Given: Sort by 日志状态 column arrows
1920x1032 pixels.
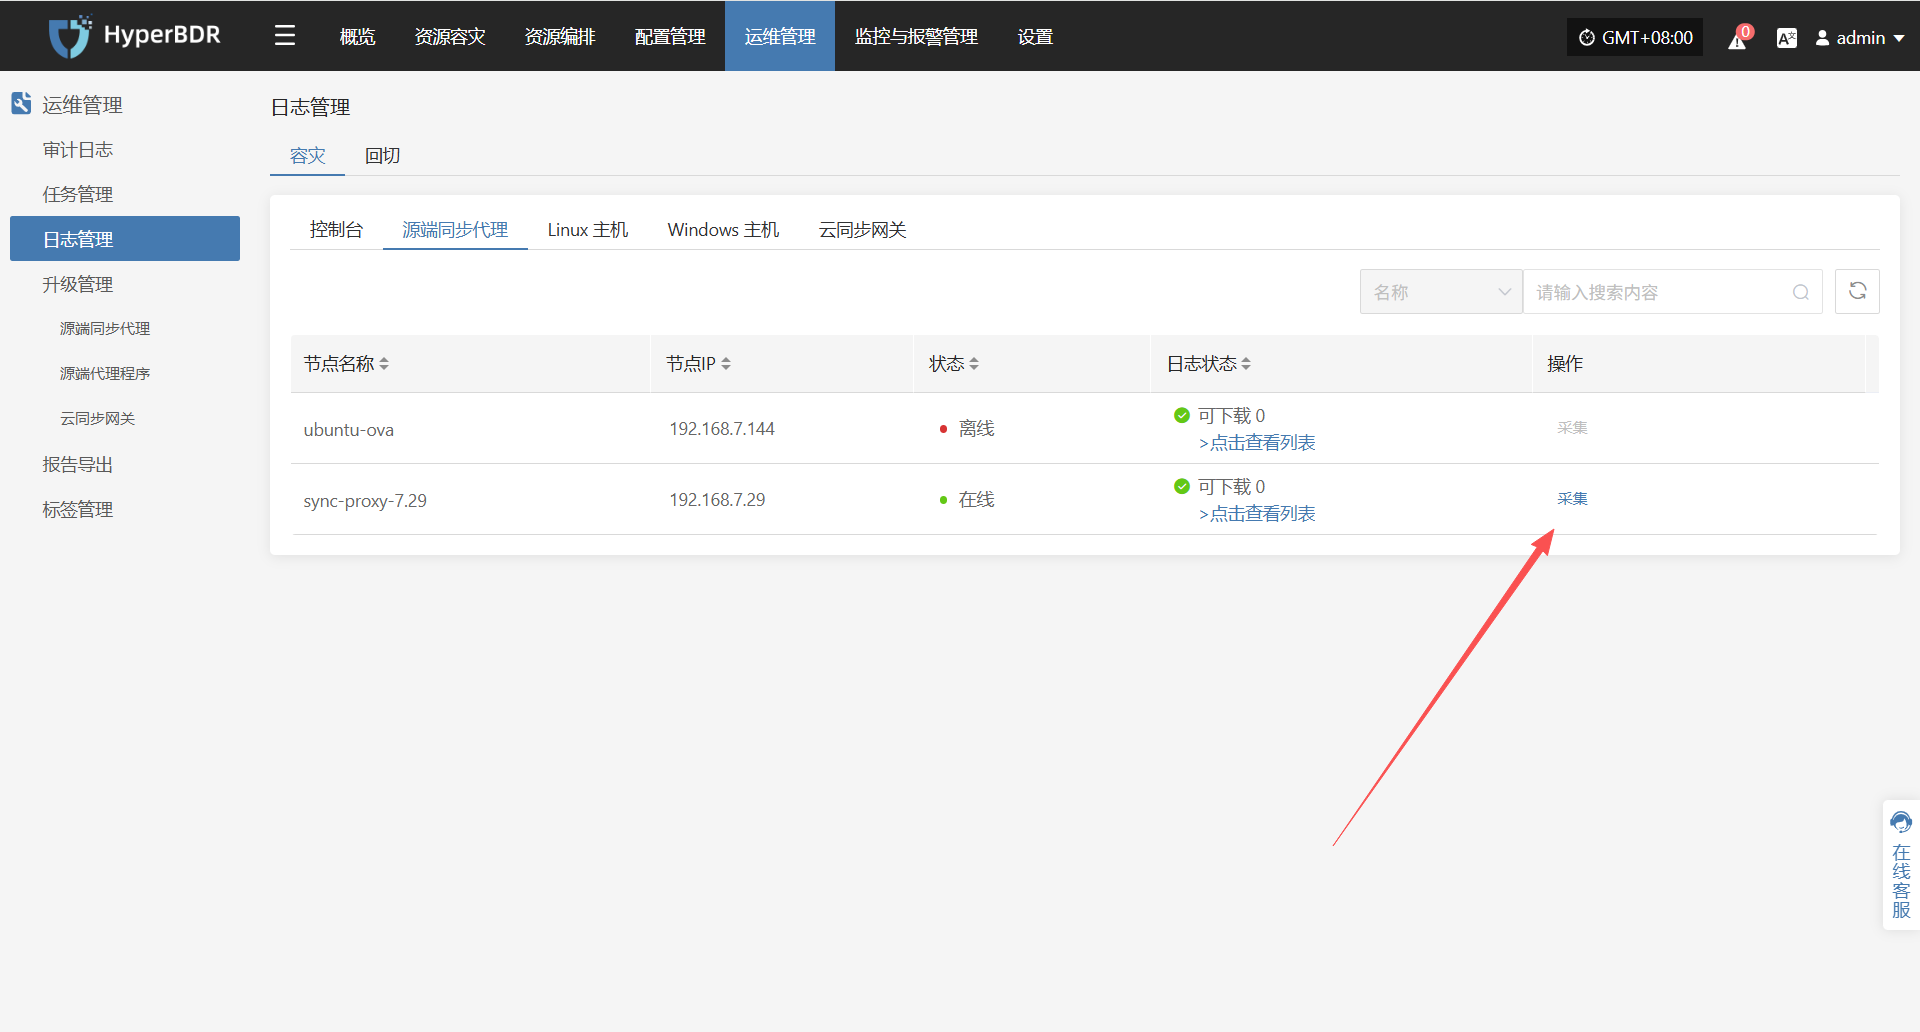Looking at the screenshot, I should coord(1246,364).
